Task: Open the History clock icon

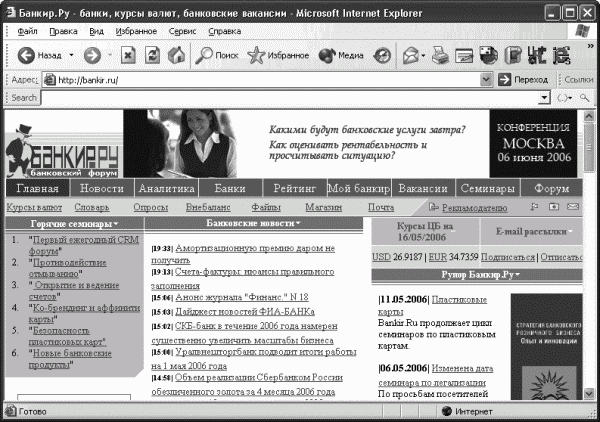Action: coord(382,55)
